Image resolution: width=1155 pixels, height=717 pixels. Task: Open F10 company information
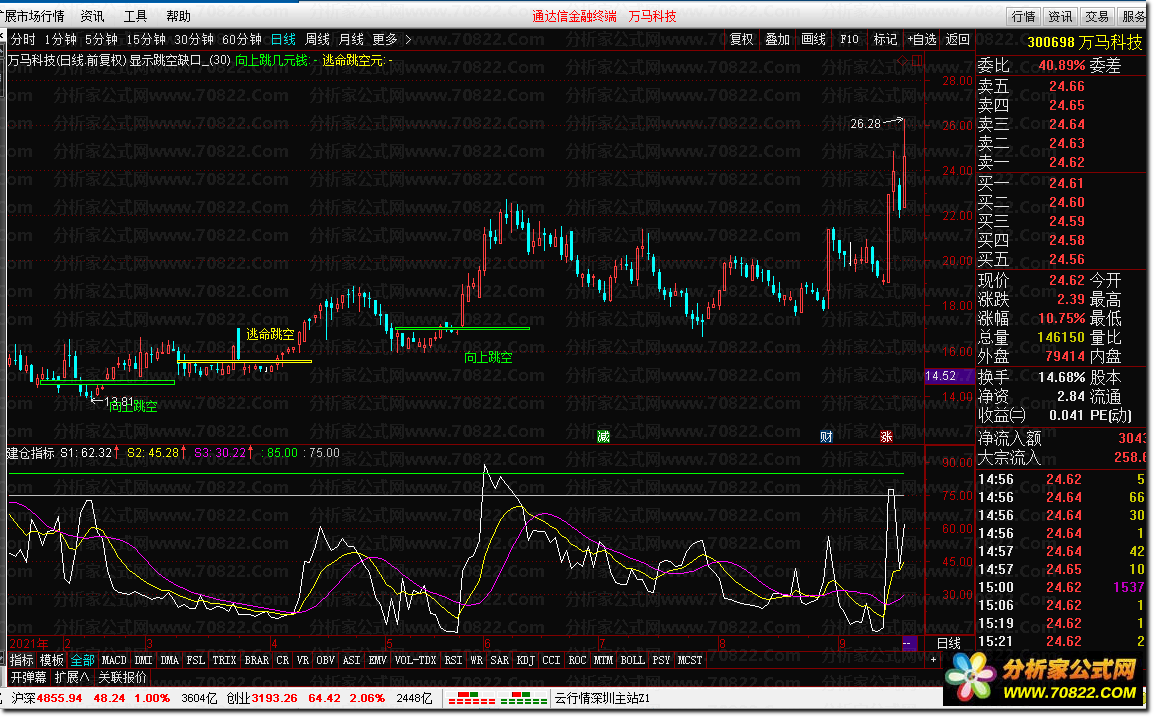click(x=849, y=40)
